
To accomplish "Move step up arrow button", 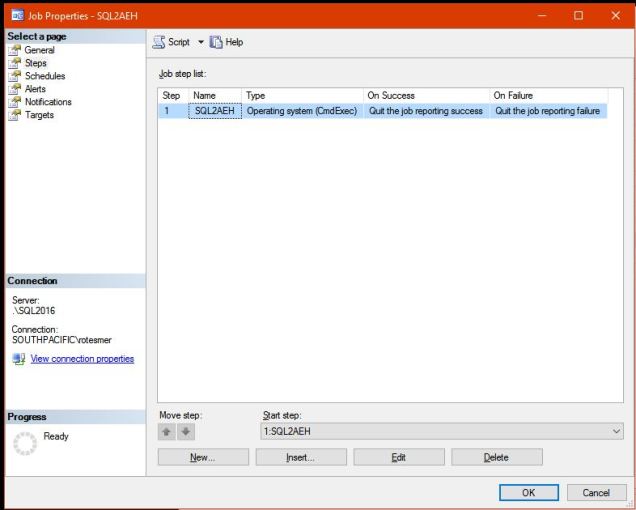I will click(166, 432).
